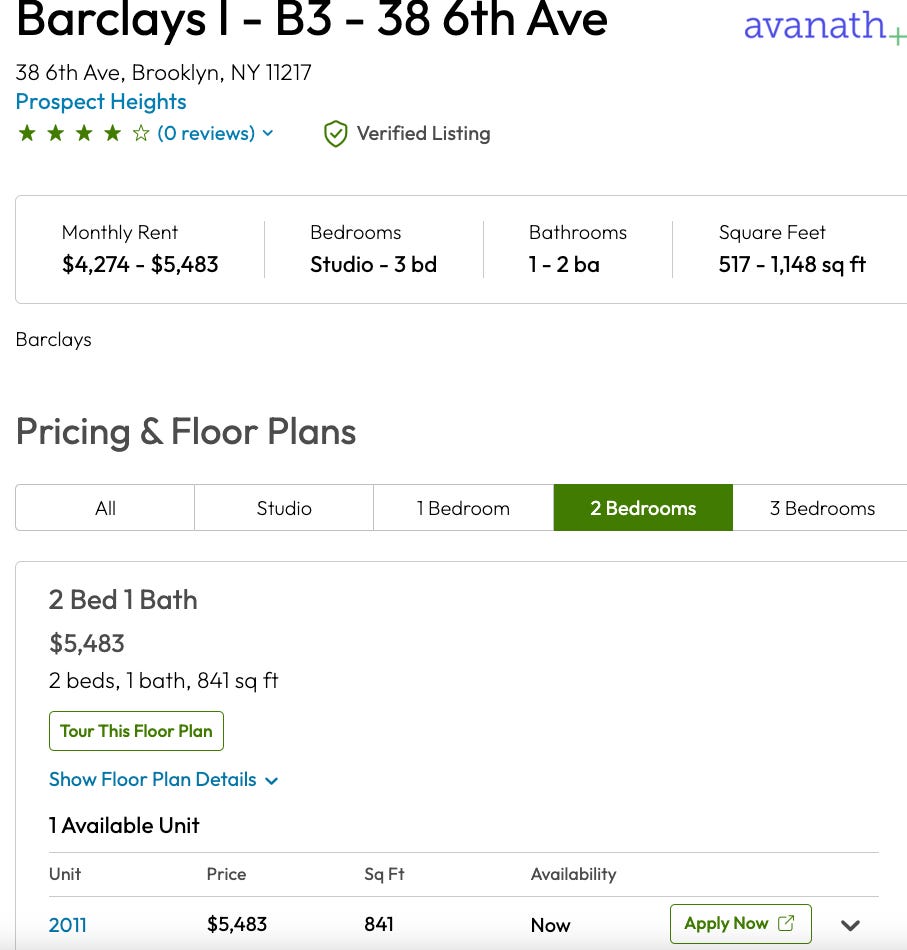Switch to the Studio tab

tap(284, 508)
